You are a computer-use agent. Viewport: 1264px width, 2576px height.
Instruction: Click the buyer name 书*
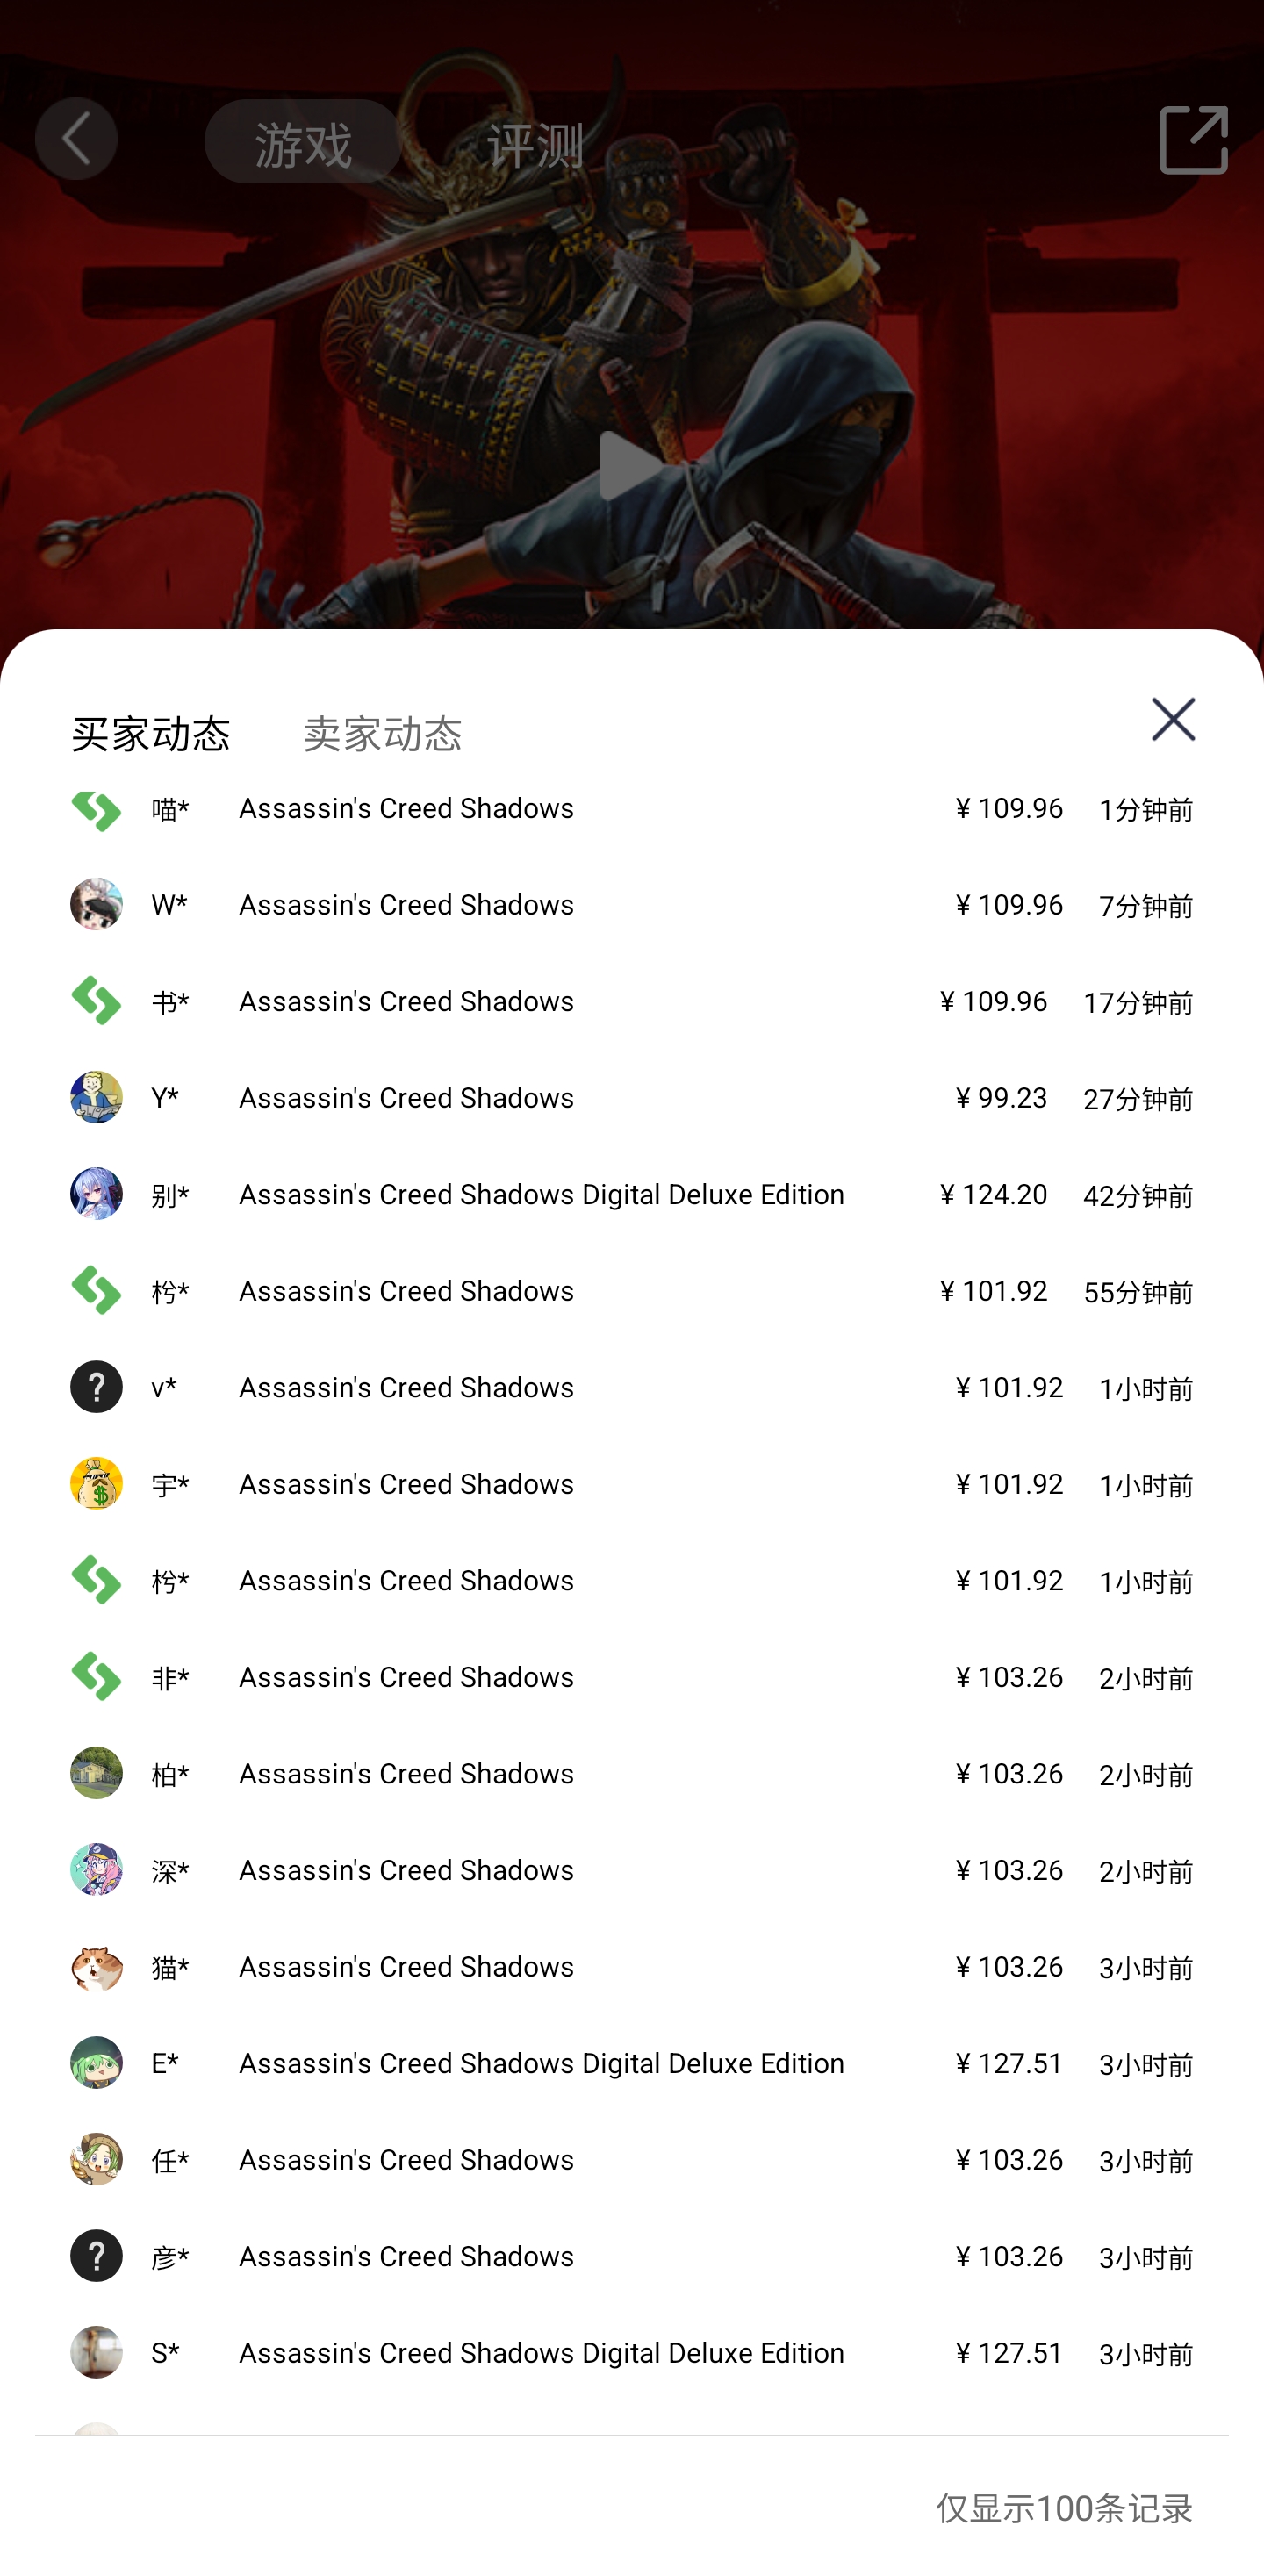170,1002
